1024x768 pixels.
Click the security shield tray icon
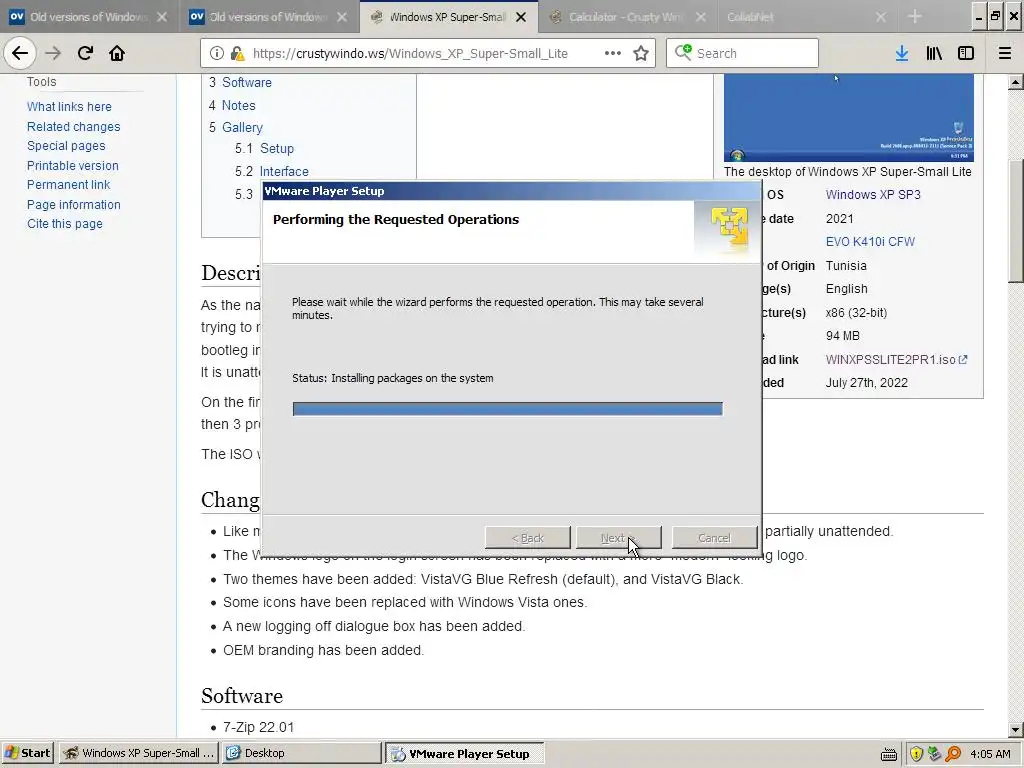point(916,754)
